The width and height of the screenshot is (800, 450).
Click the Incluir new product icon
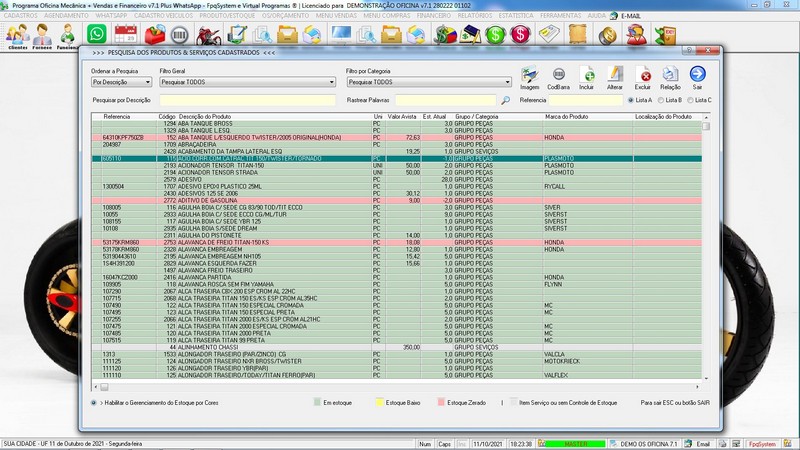[x=588, y=74]
